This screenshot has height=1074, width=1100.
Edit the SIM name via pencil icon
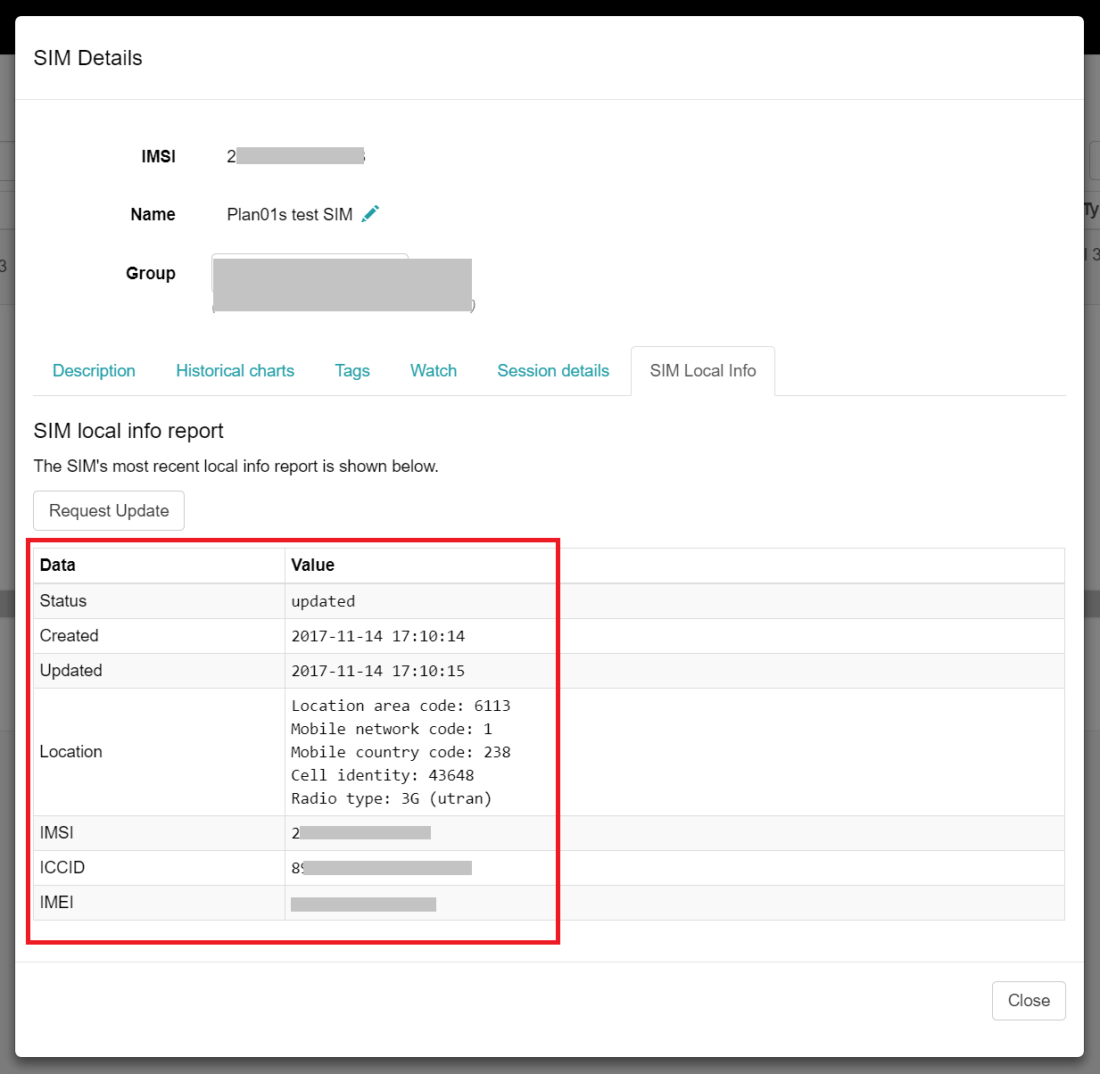[x=370, y=214]
